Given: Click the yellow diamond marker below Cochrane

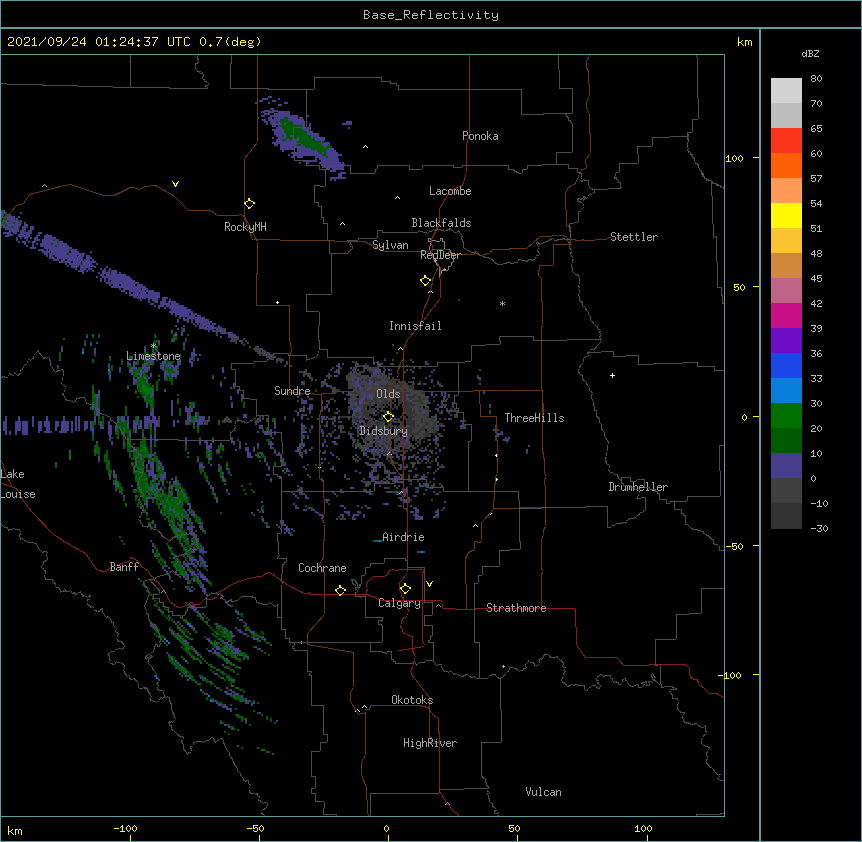Looking at the screenshot, I should tap(340, 590).
